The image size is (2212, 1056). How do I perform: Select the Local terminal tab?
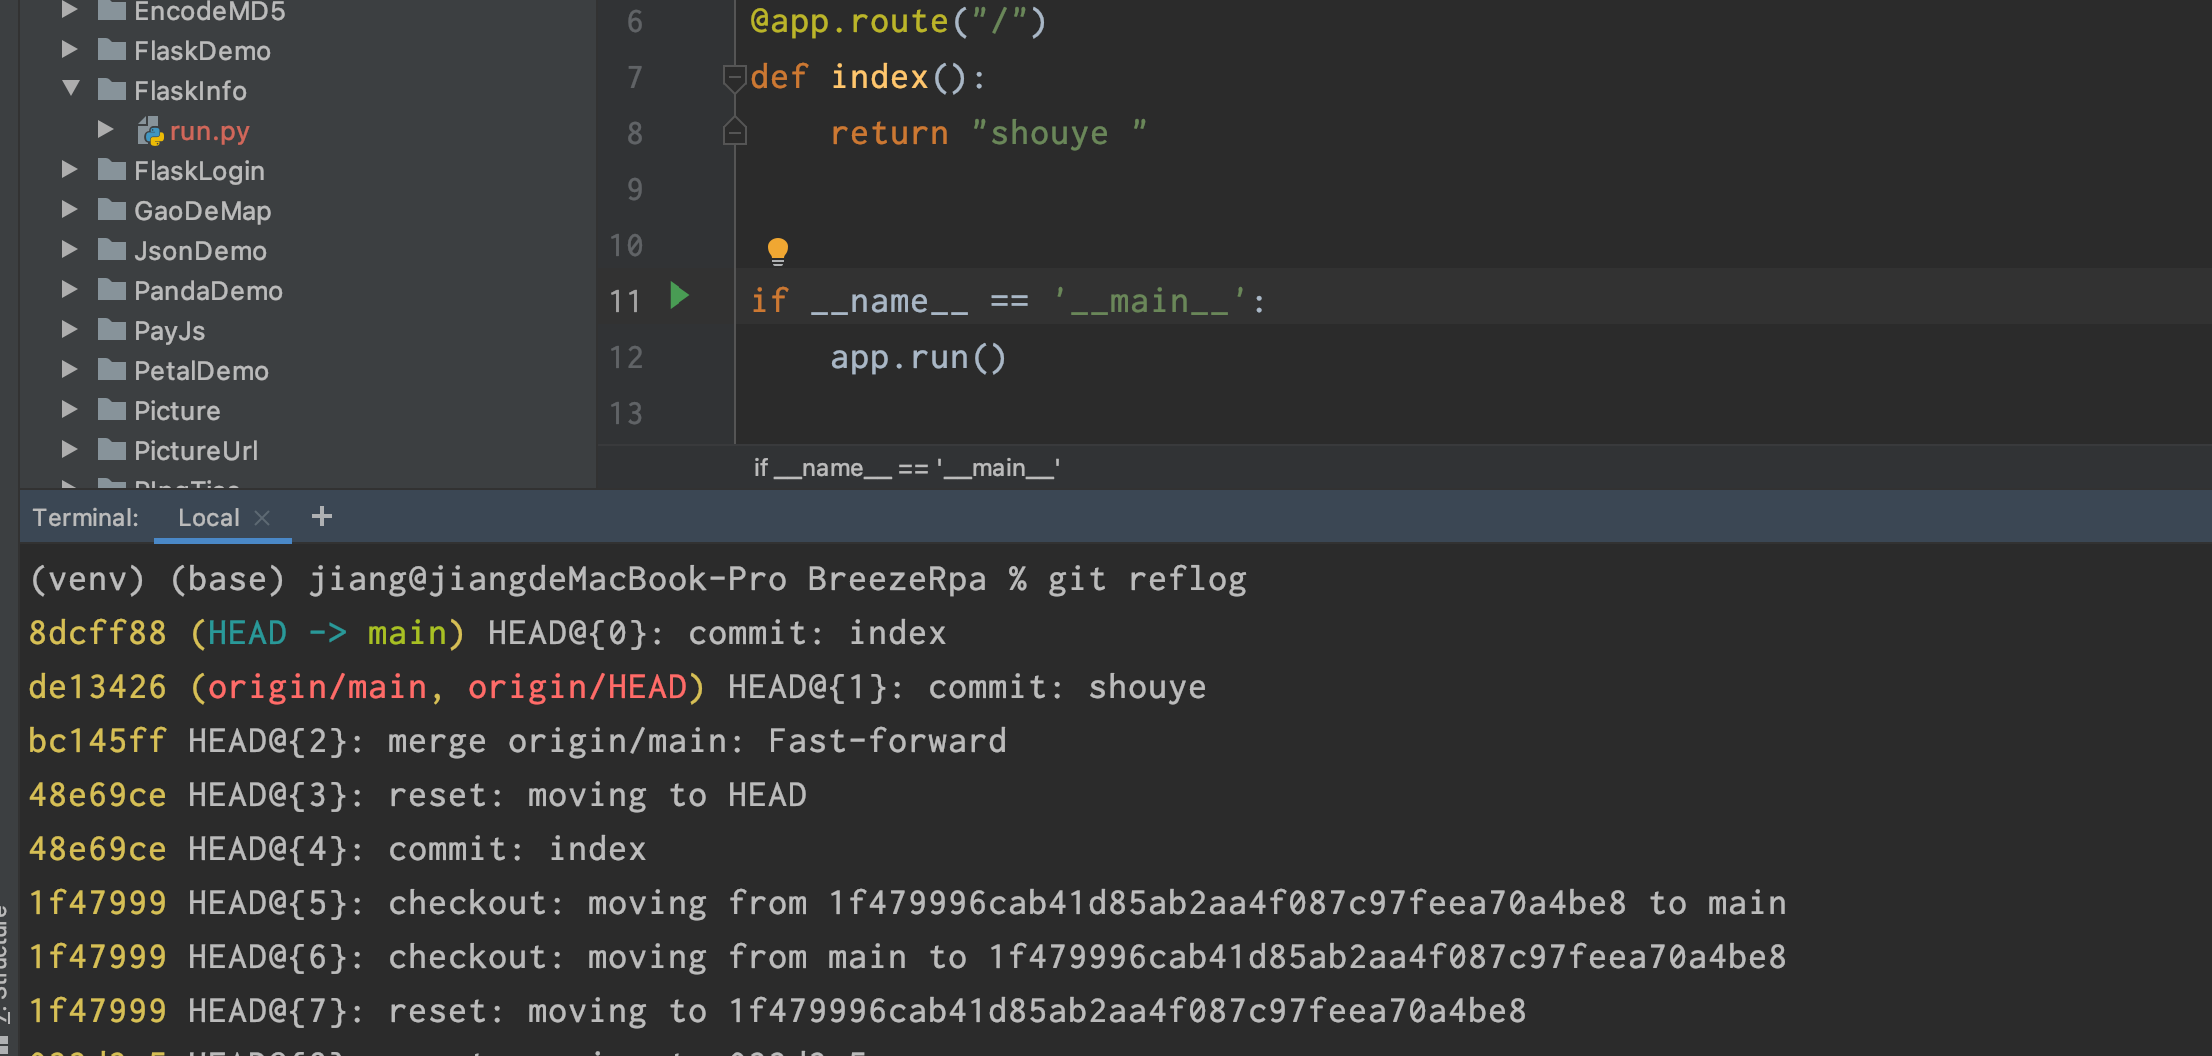(x=208, y=517)
